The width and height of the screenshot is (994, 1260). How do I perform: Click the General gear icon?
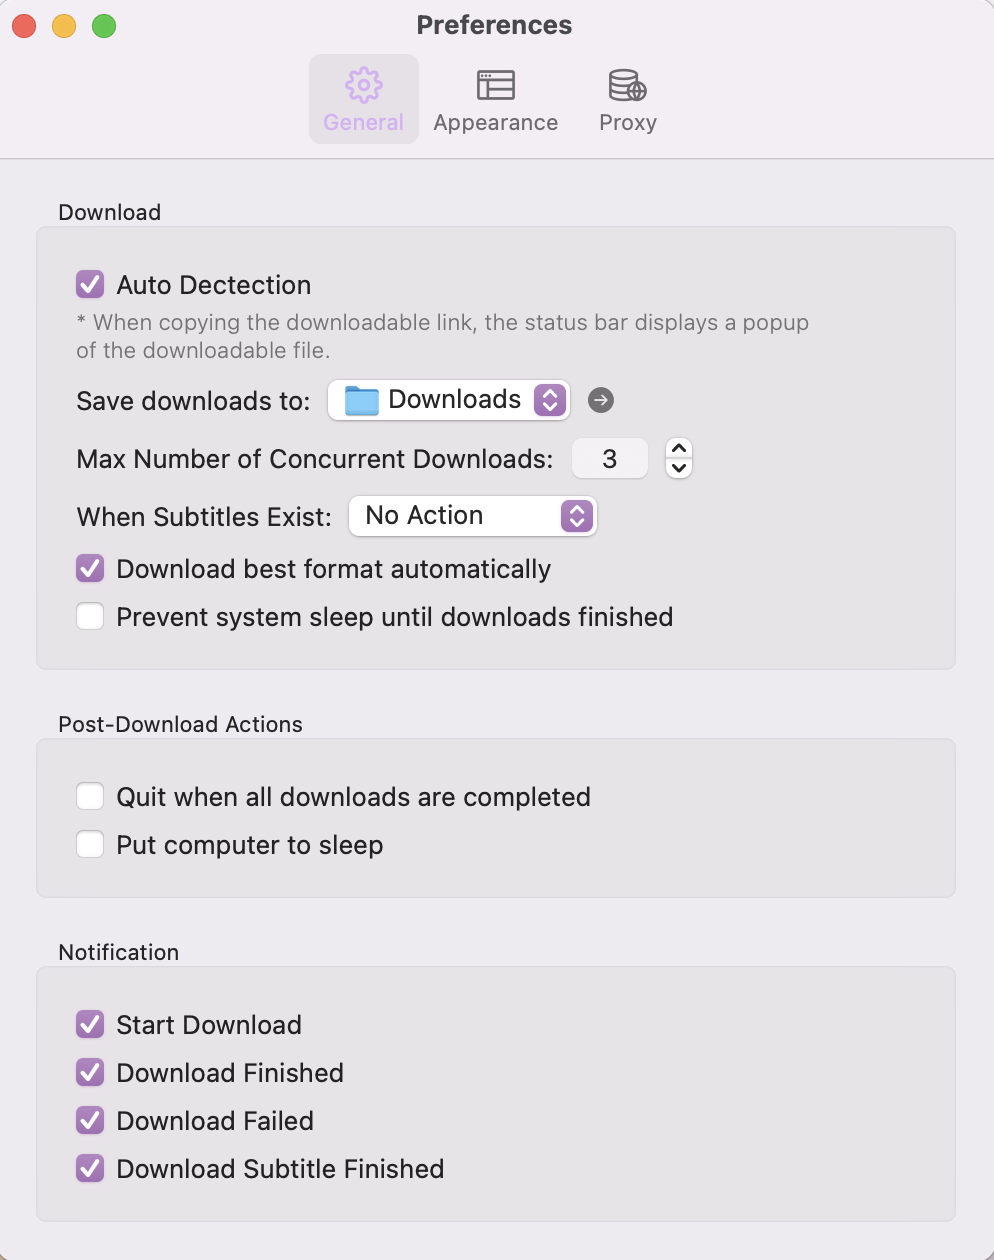tap(363, 86)
